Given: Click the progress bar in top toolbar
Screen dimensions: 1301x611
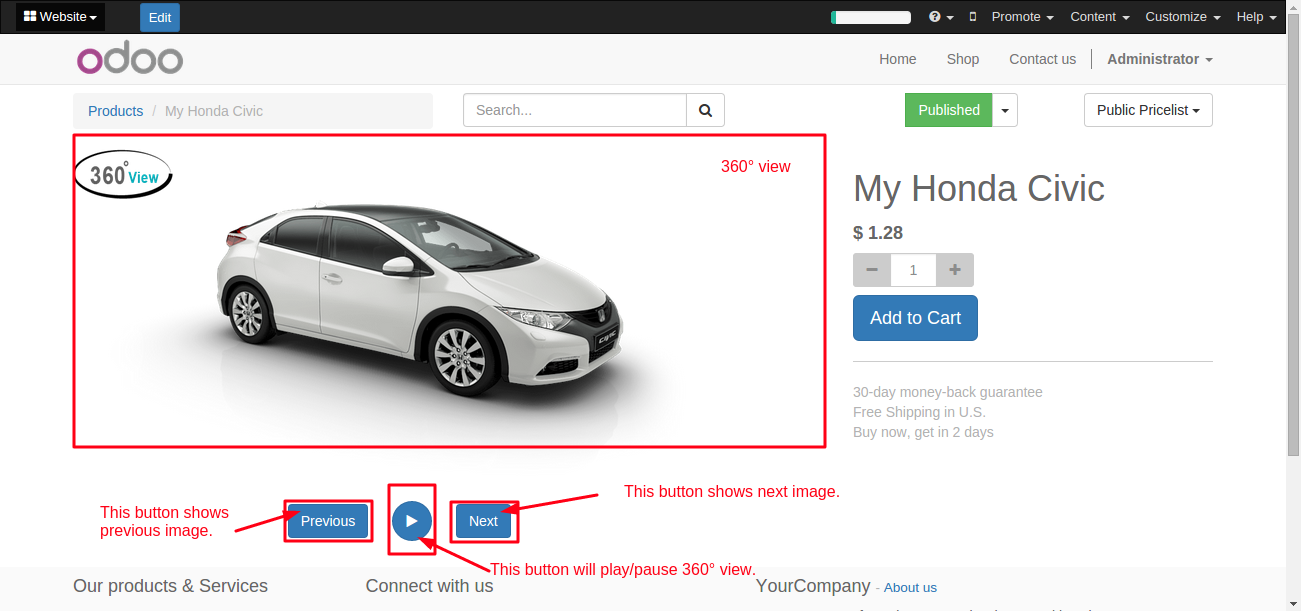Looking at the screenshot, I should click(871, 17).
